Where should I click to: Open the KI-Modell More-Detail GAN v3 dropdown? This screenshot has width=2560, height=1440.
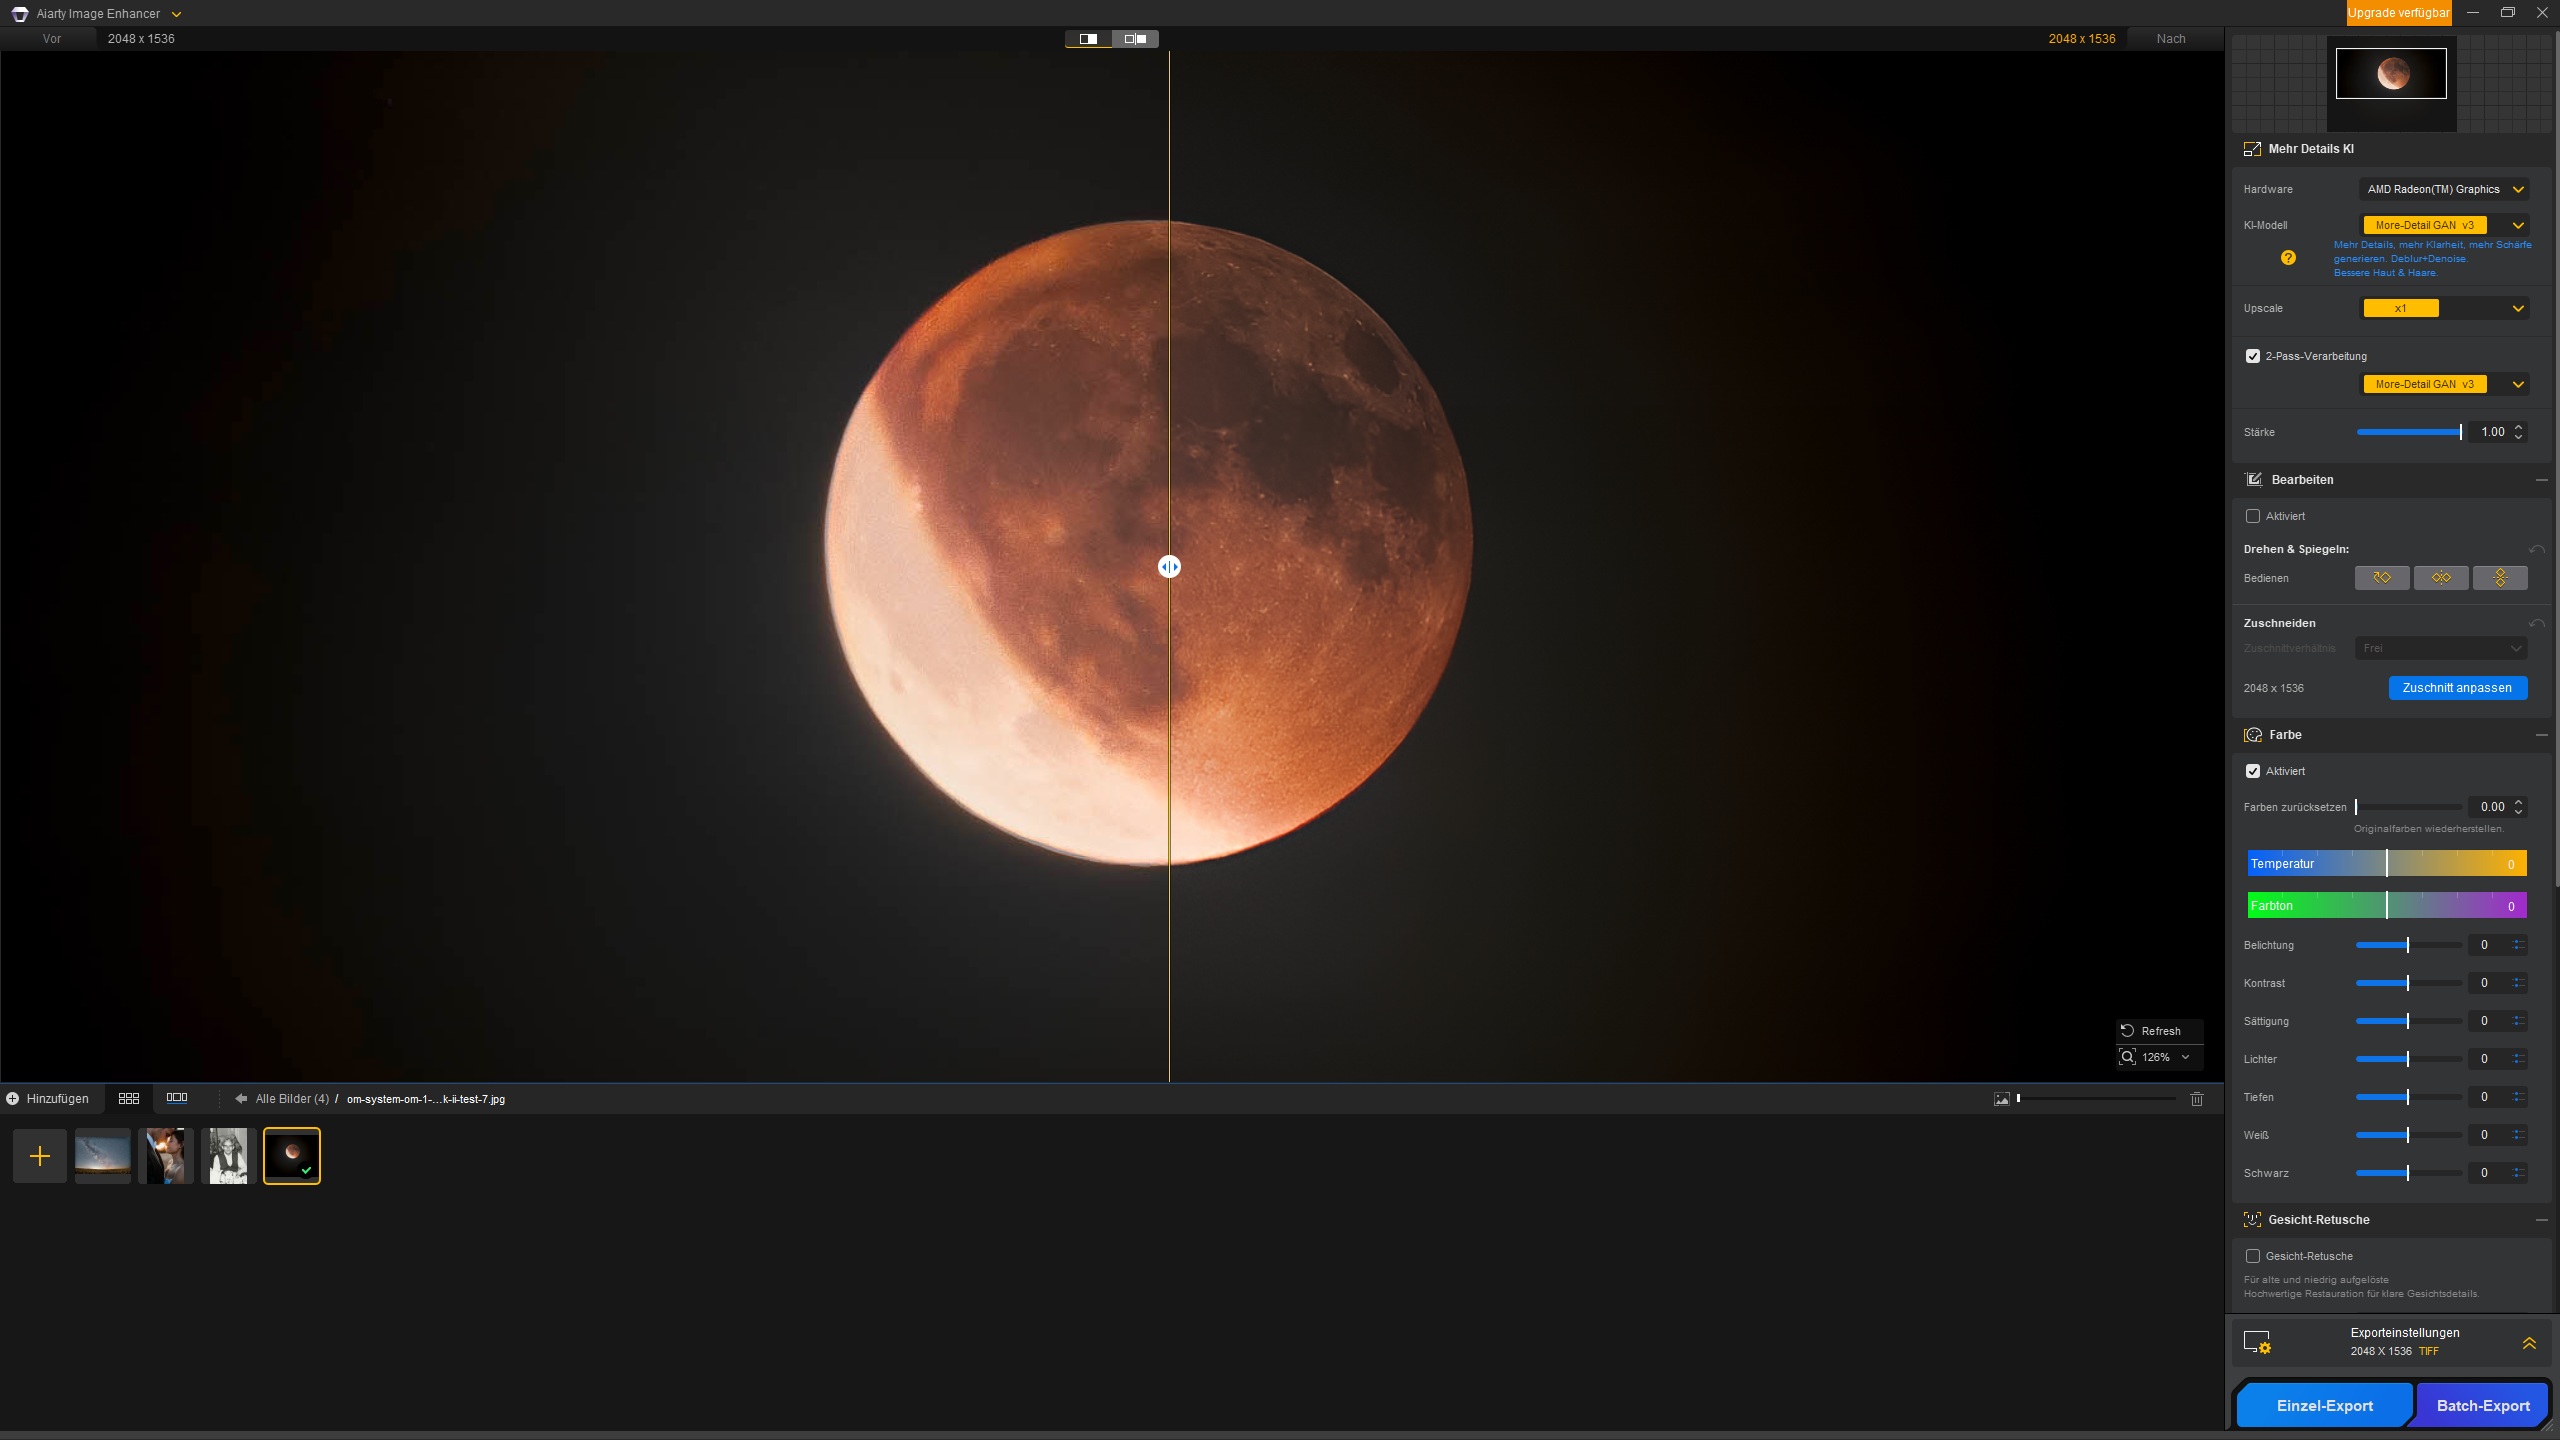tap(2444, 225)
